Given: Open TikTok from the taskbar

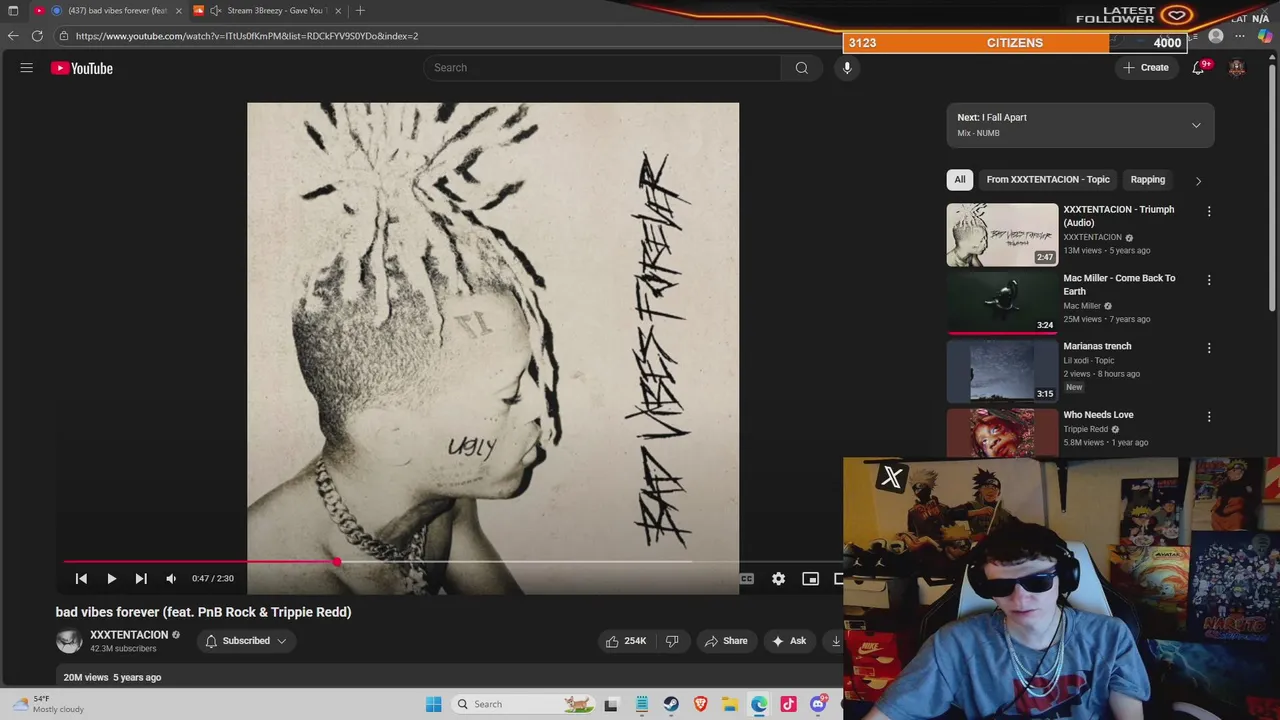Looking at the screenshot, I should click(x=789, y=704).
